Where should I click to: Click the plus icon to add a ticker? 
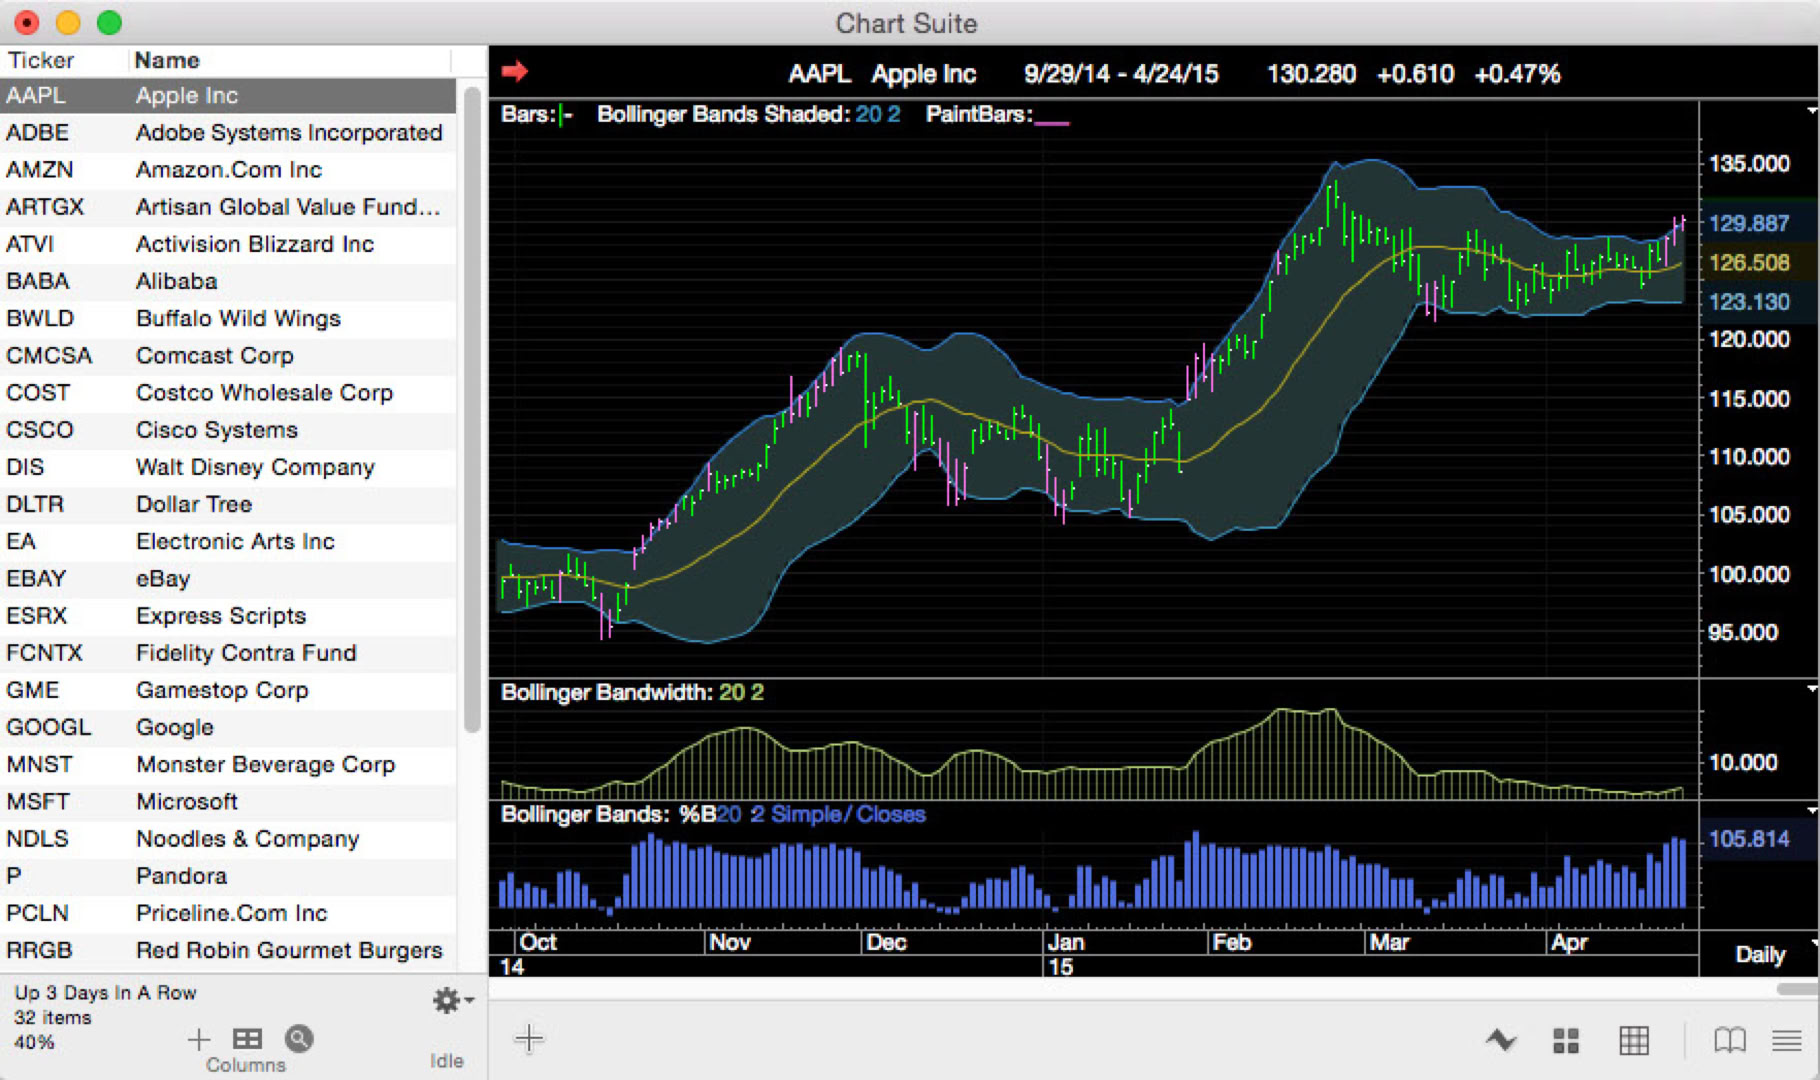click(x=198, y=1040)
